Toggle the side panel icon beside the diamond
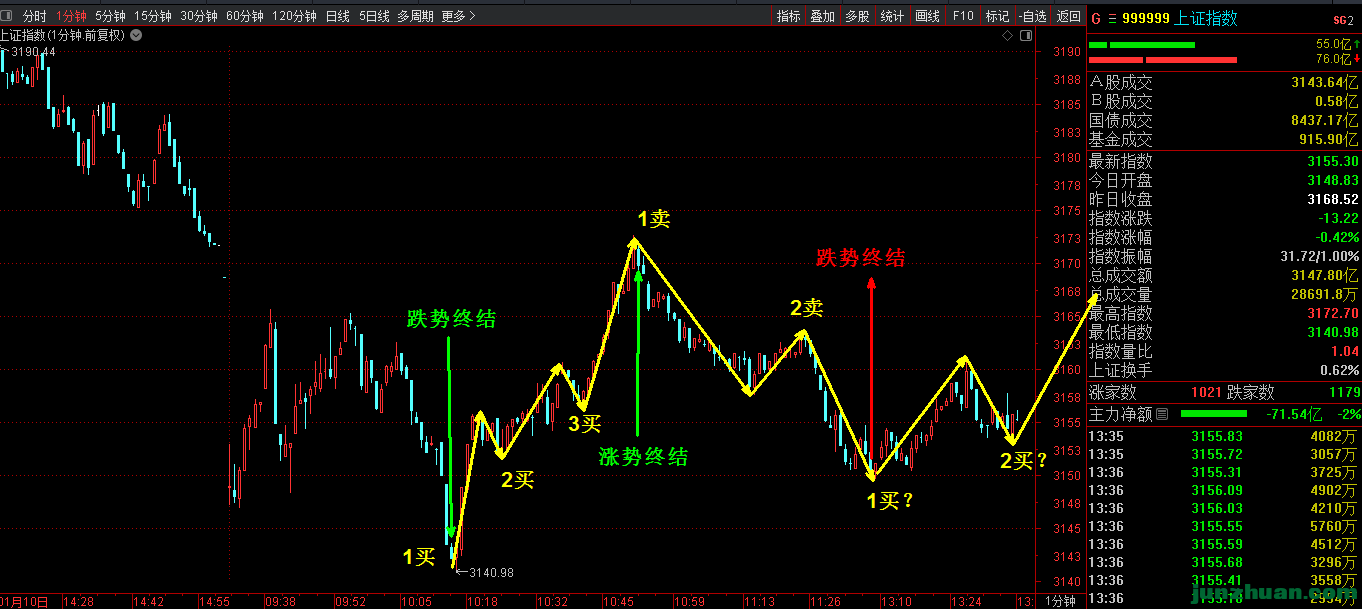The width and height of the screenshot is (1362, 609). [1027, 35]
